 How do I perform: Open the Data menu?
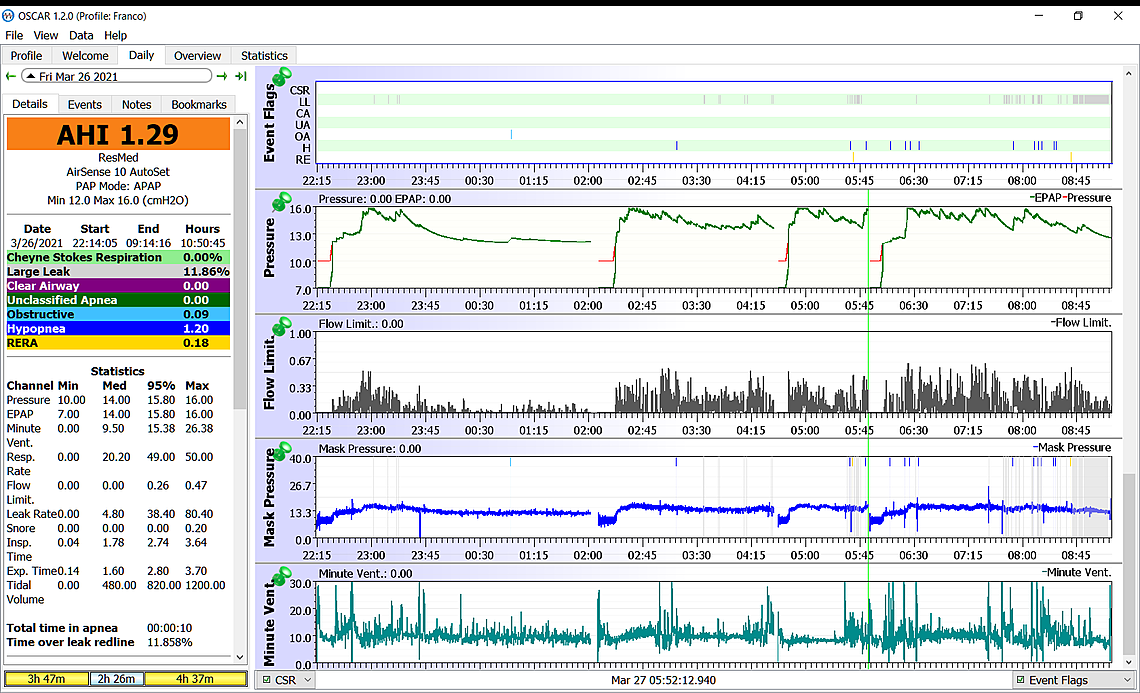pos(81,35)
